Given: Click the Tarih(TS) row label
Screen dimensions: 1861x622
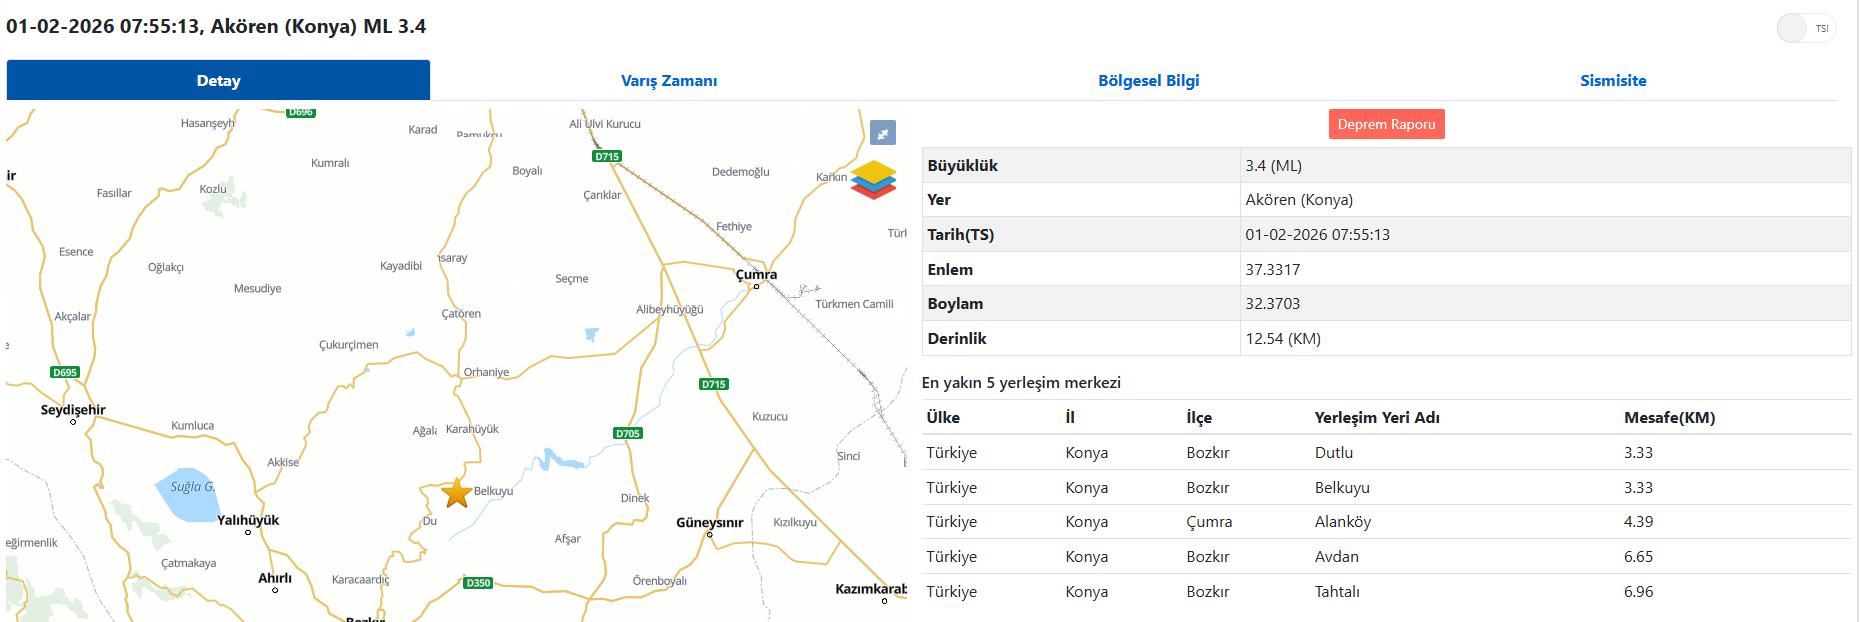Looking at the screenshot, I should tap(960, 235).
